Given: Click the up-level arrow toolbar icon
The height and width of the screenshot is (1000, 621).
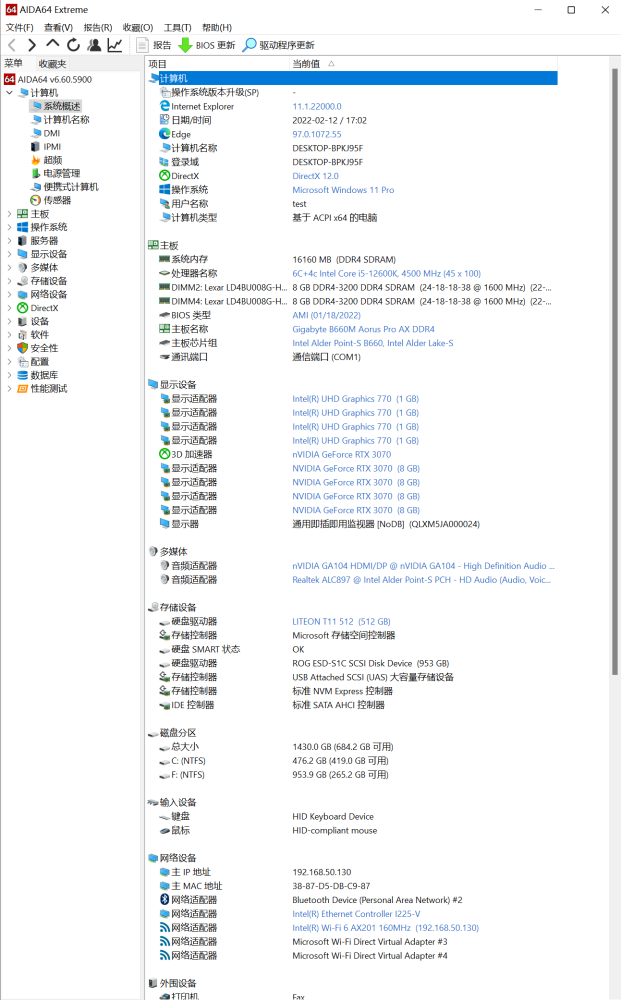Looking at the screenshot, I should (52, 45).
